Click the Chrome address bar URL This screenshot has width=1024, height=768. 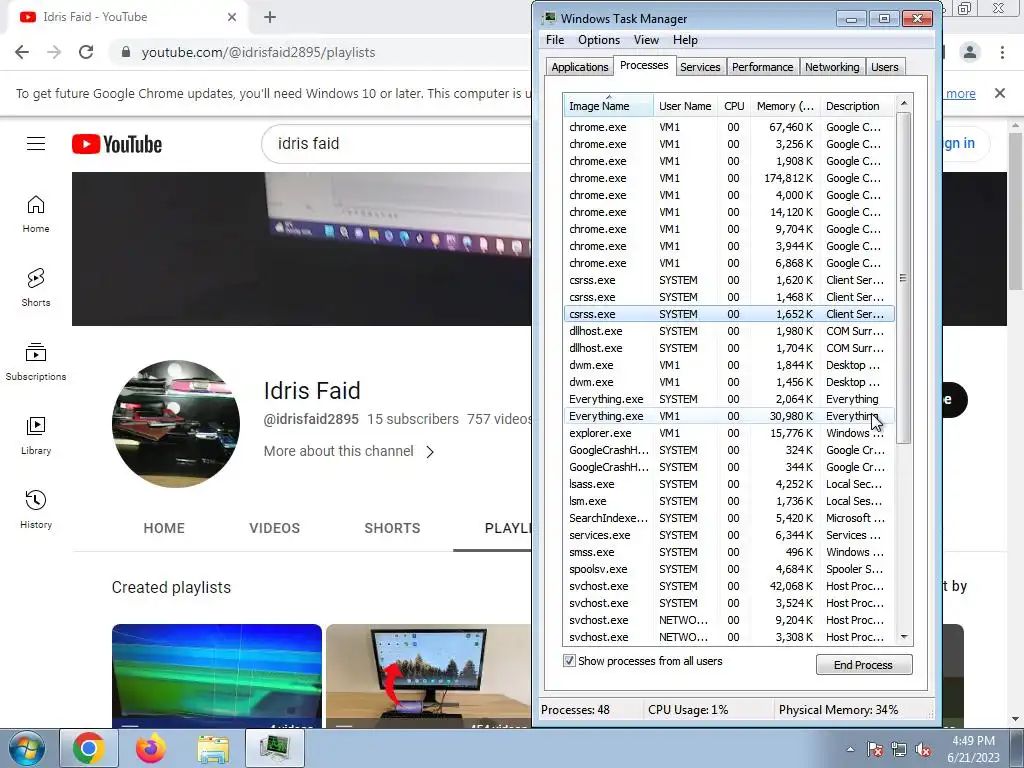[258, 52]
